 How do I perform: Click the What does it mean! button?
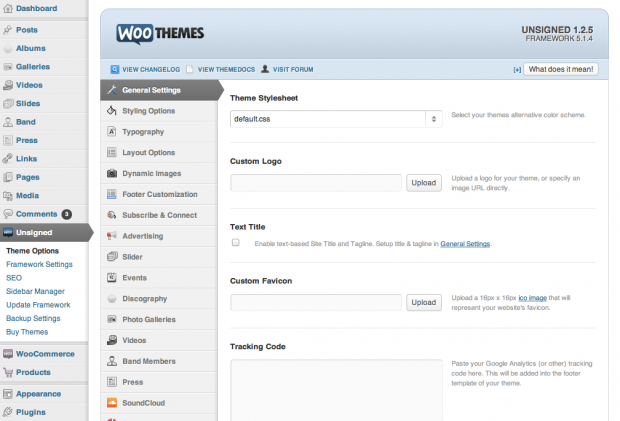tap(561, 69)
